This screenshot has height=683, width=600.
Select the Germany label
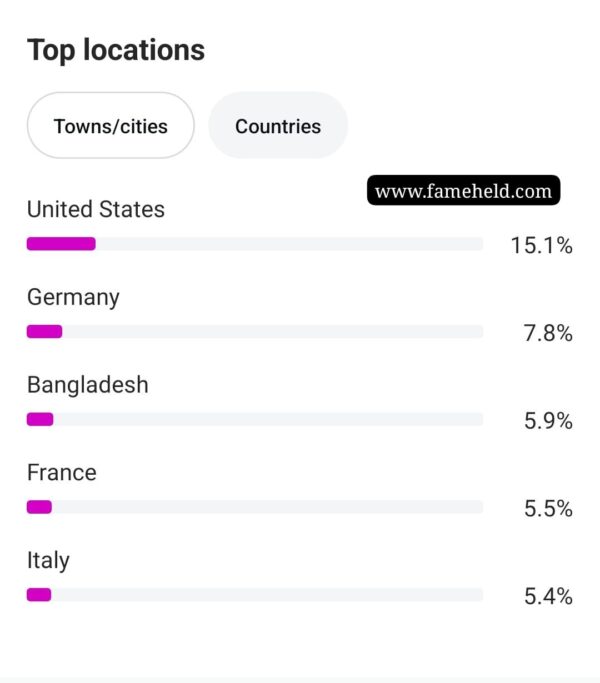[73, 298]
